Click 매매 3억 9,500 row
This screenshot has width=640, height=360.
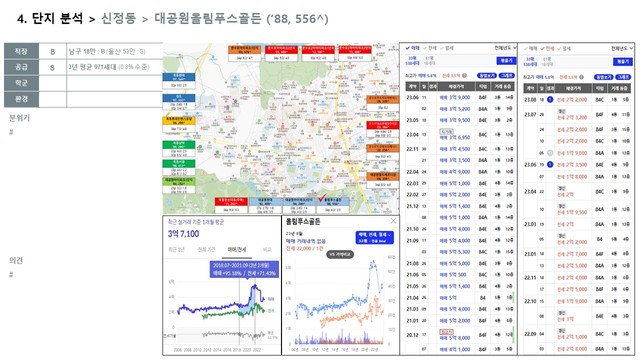(460, 120)
